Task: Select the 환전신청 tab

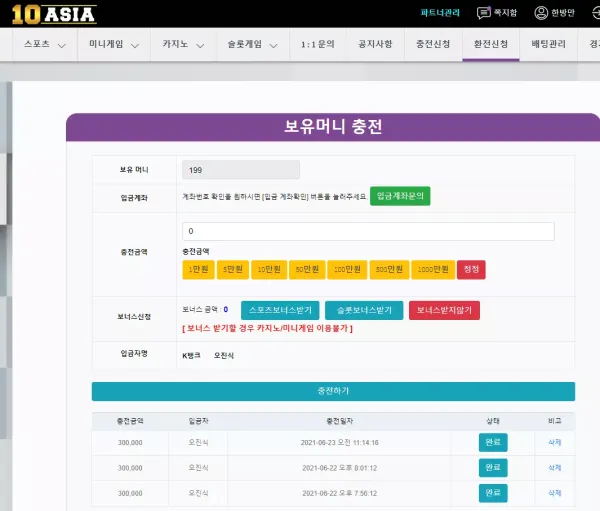Action: tap(491, 44)
